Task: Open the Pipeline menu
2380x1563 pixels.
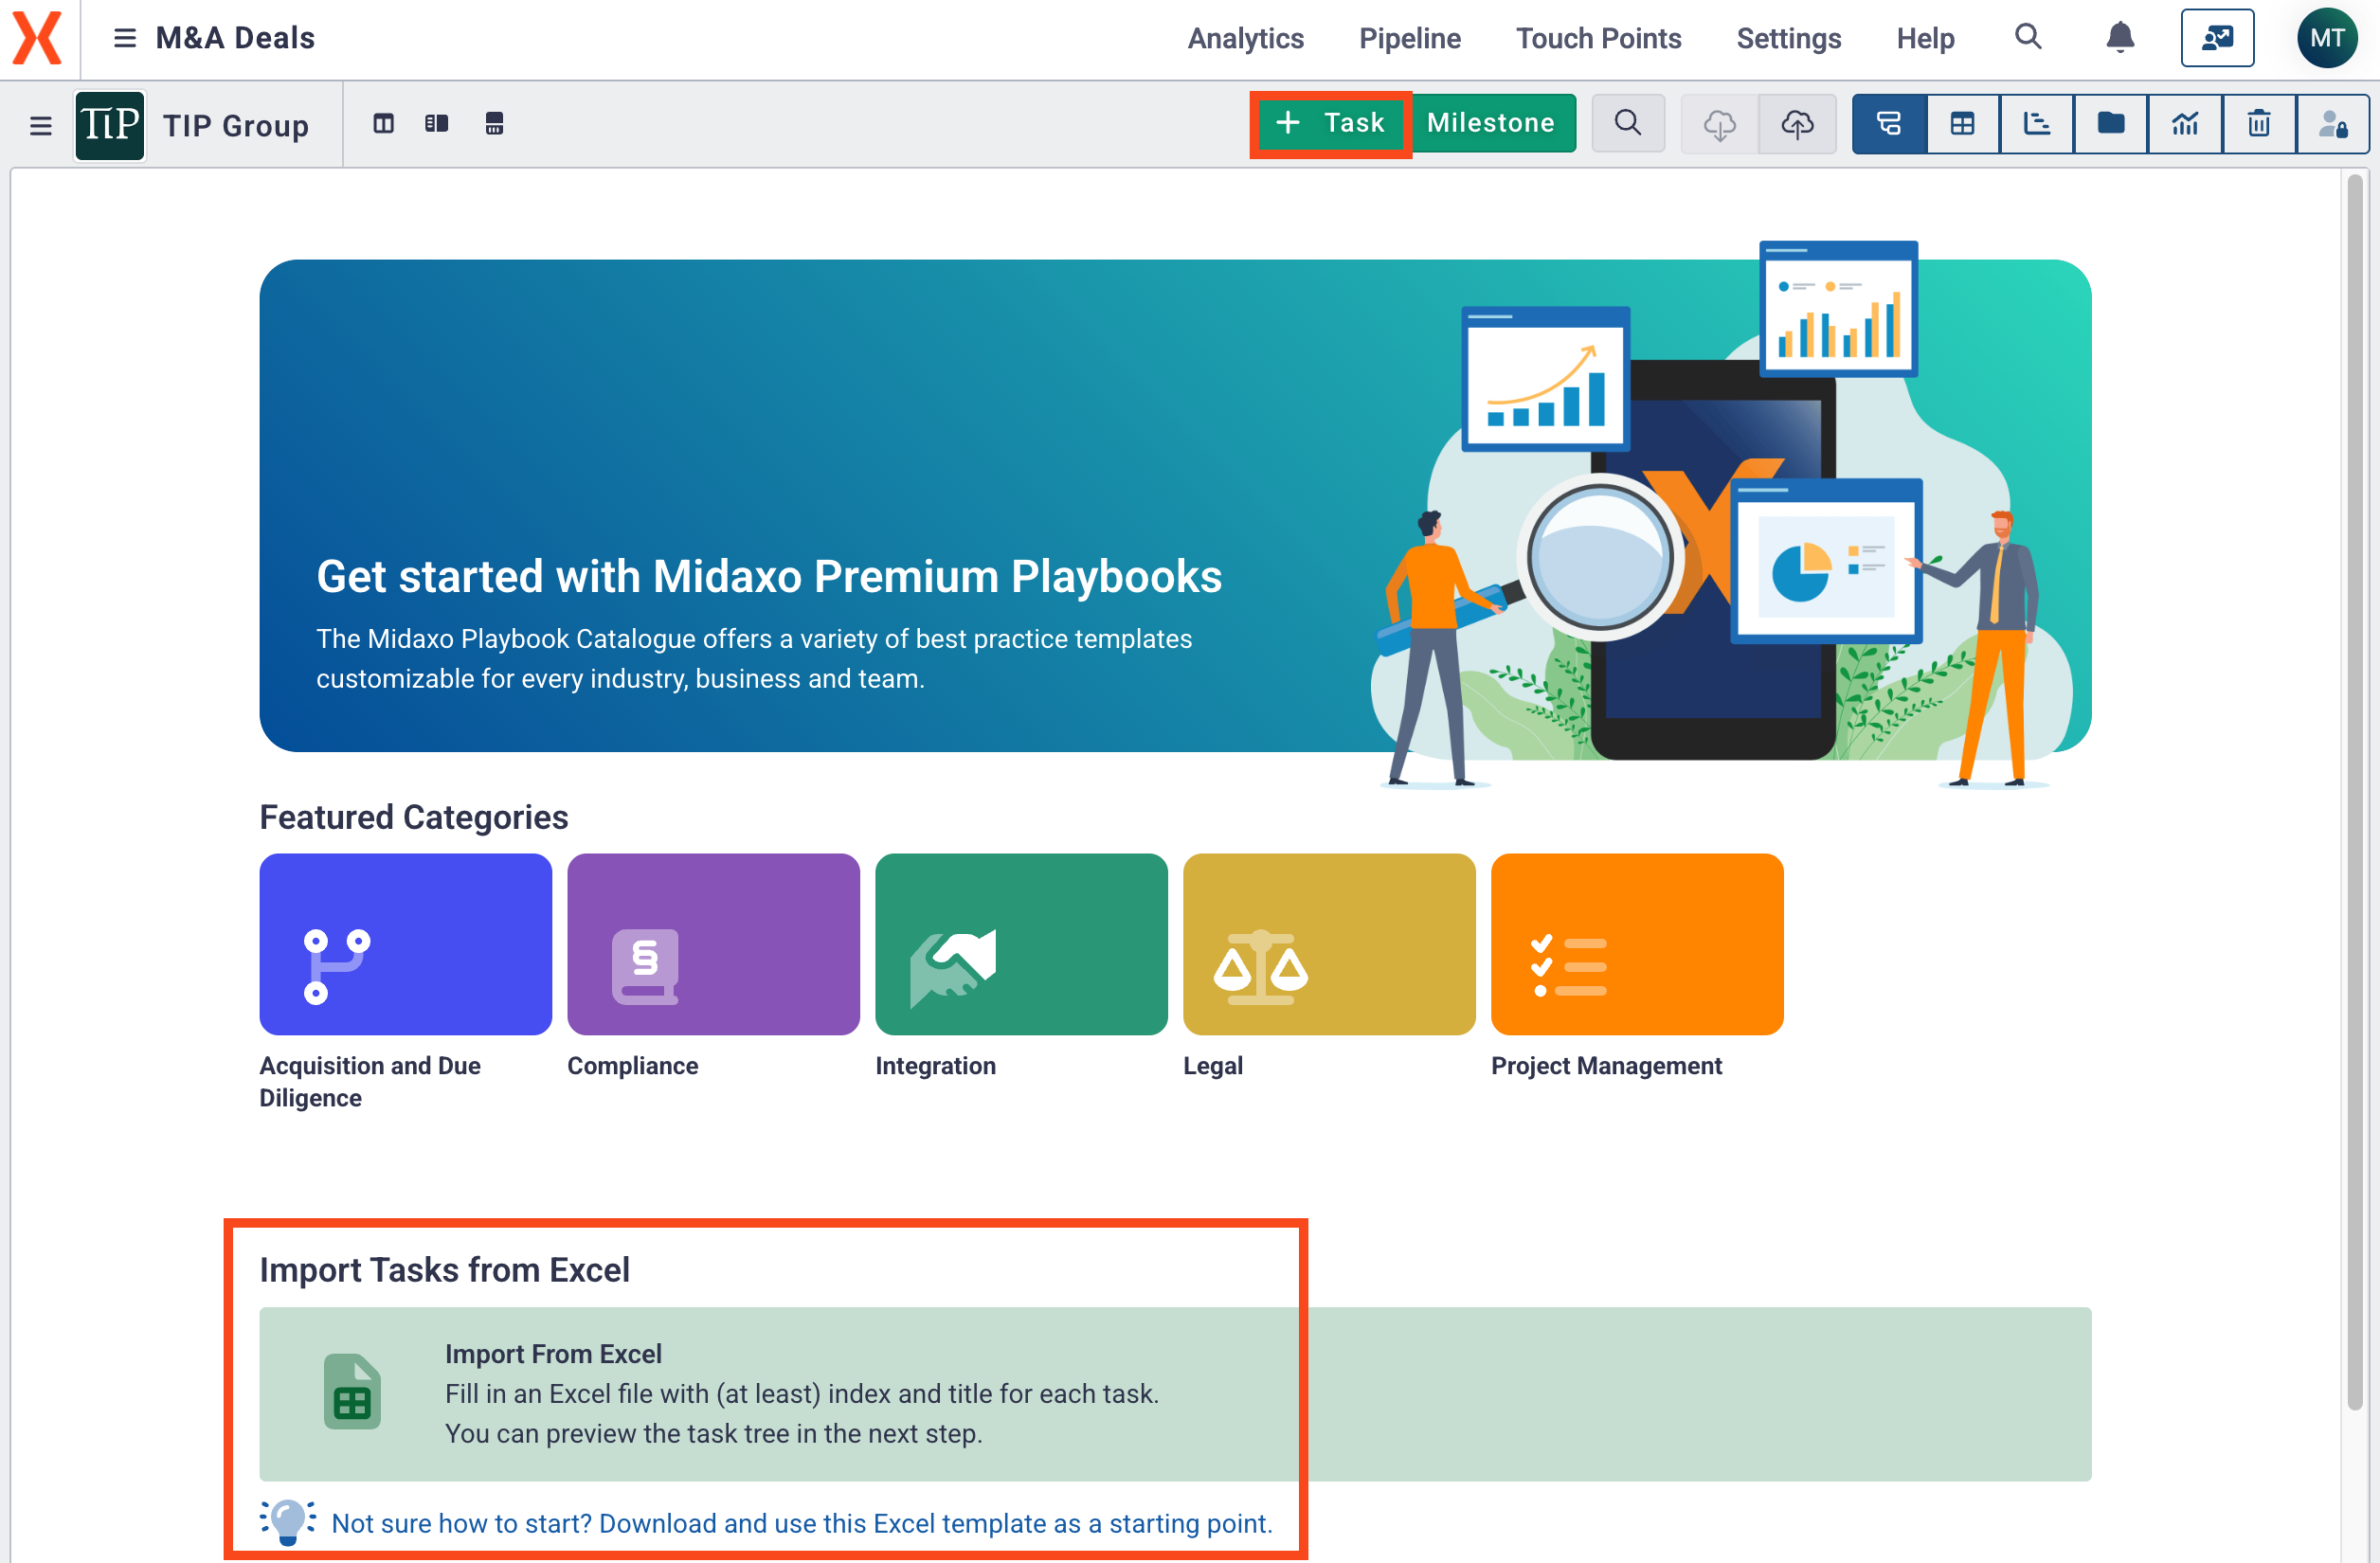Action: click(1409, 38)
